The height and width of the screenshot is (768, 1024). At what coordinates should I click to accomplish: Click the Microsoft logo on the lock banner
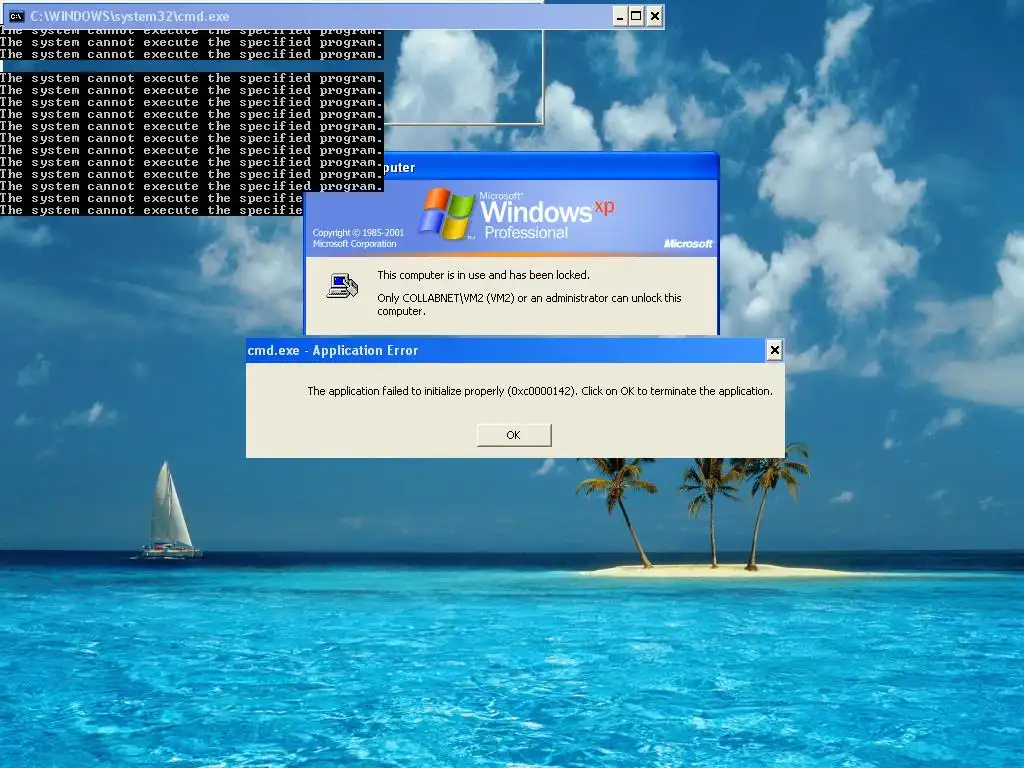[x=688, y=244]
